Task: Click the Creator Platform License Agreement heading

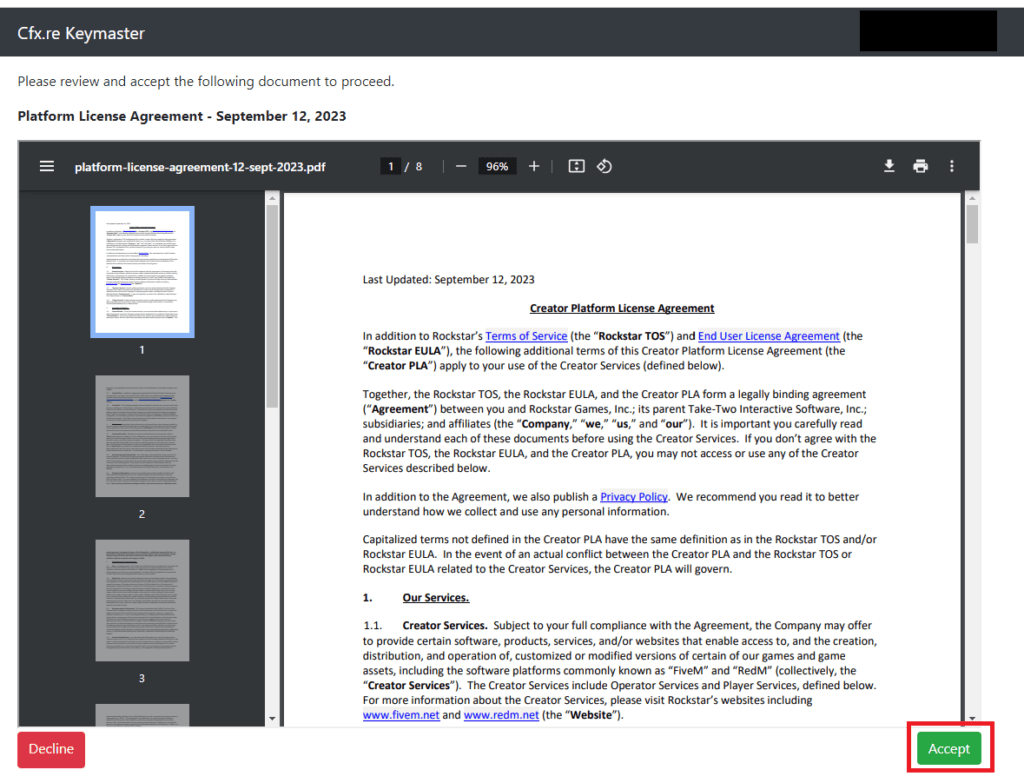Action: click(x=622, y=308)
